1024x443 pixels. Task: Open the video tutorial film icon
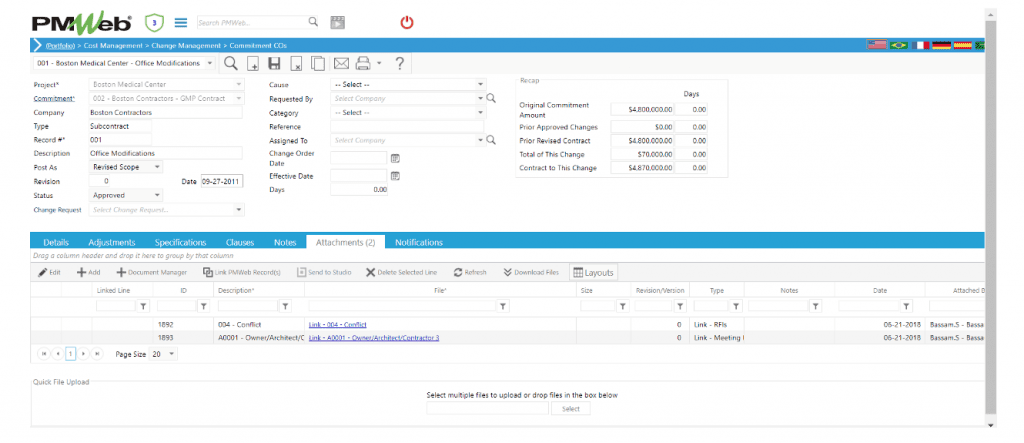point(337,23)
